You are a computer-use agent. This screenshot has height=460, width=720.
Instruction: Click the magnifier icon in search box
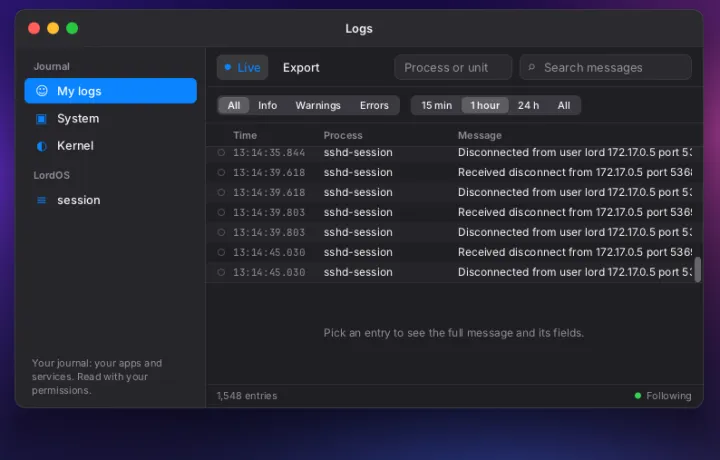(x=532, y=67)
